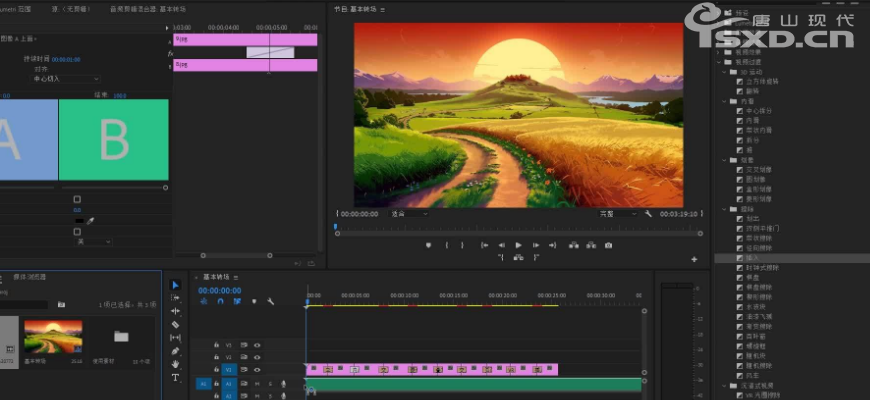This screenshot has width=870, height=400.
Task: Open the 使用素材 bin folder
Action: tap(121, 336)
